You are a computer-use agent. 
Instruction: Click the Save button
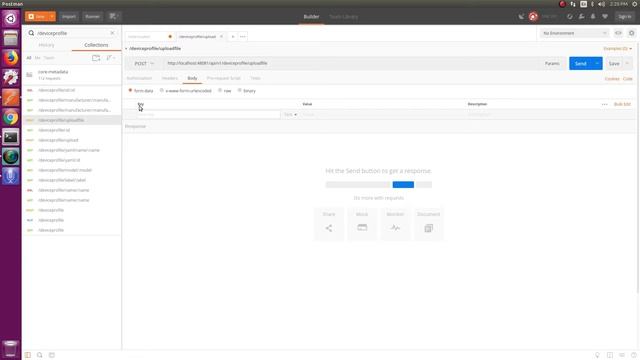614,64
